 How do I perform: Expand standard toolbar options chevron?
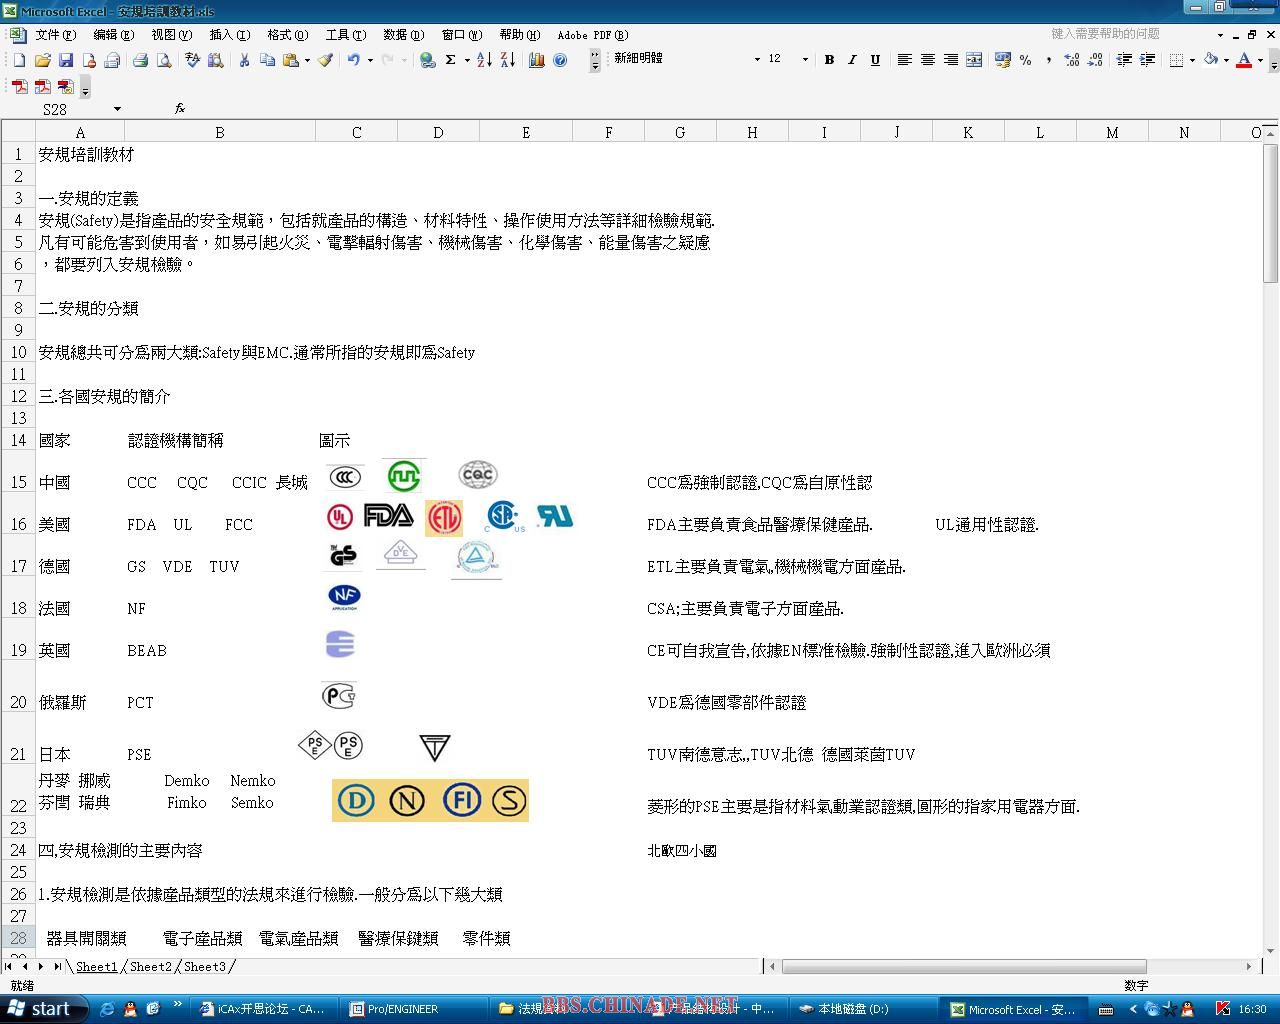(595, 61)
